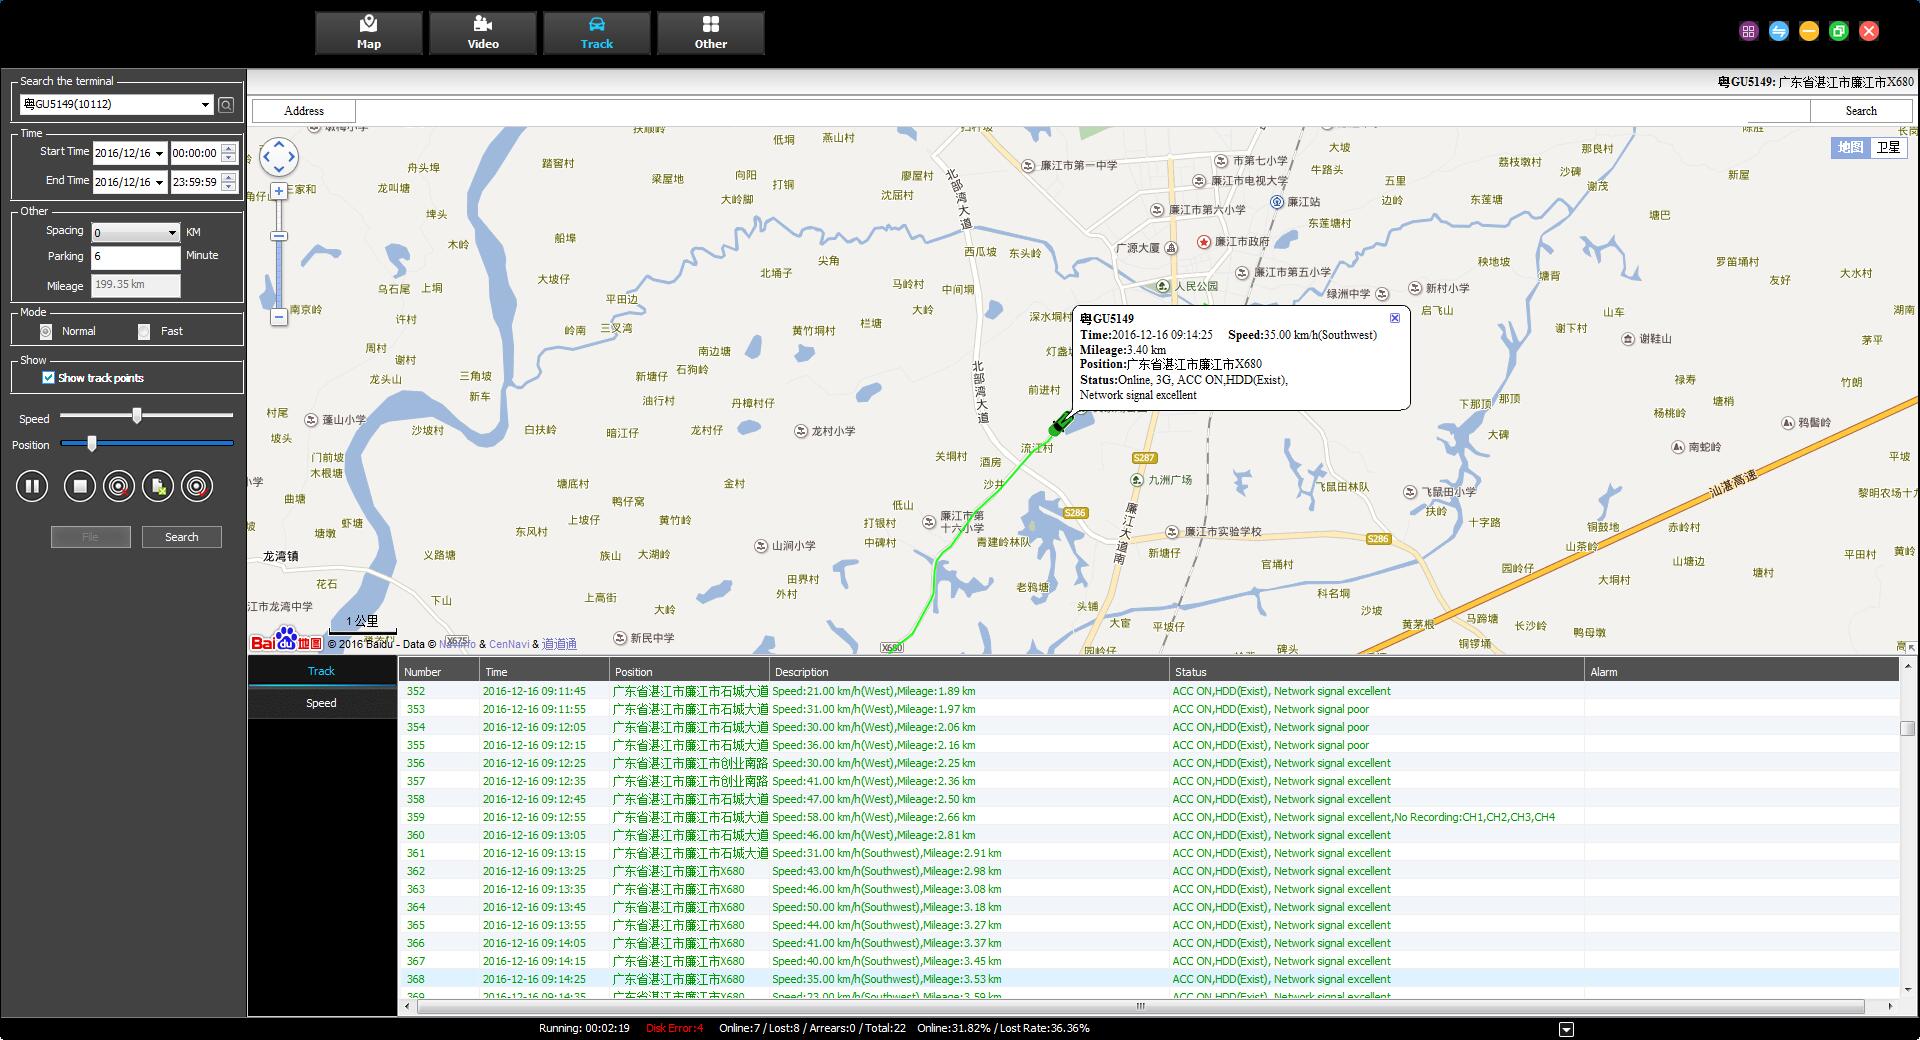Select track row number 352

1149,691
